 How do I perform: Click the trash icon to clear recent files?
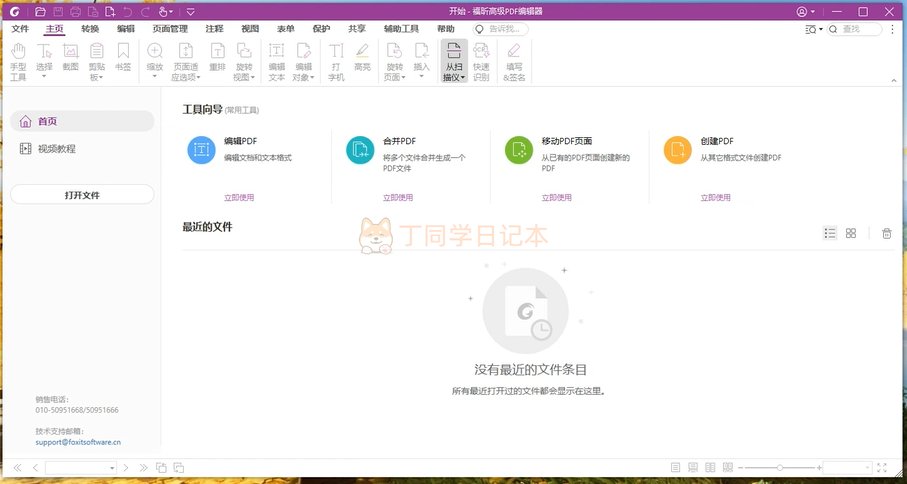point(886,233)
